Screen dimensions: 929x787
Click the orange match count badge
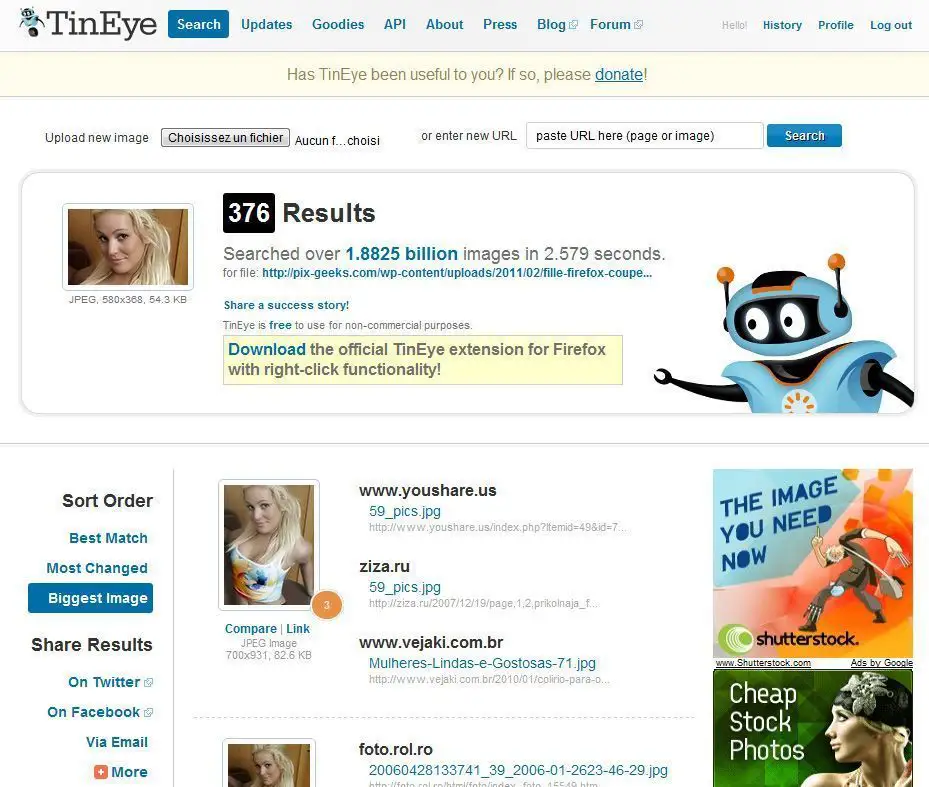coord(326,605)
